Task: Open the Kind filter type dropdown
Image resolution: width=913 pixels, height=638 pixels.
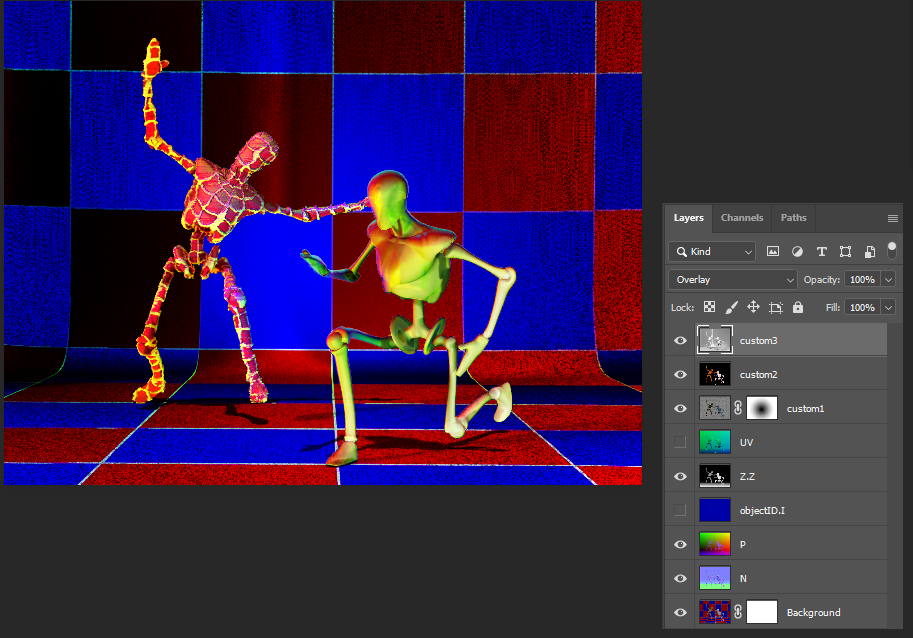Action: (712, 252)
